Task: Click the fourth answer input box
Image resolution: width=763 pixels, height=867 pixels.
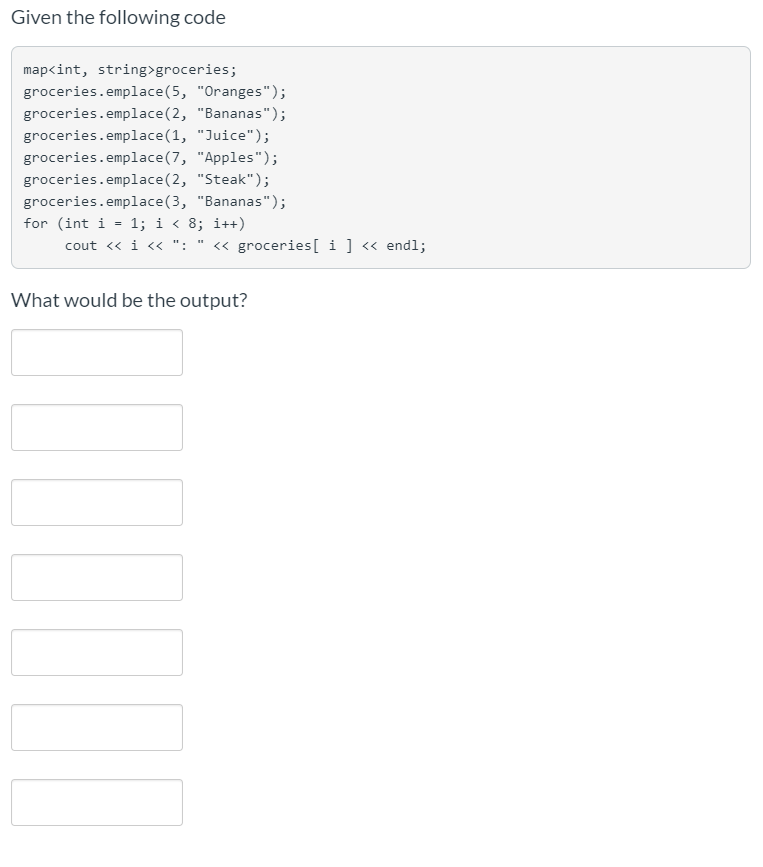Action: [96, 576]
